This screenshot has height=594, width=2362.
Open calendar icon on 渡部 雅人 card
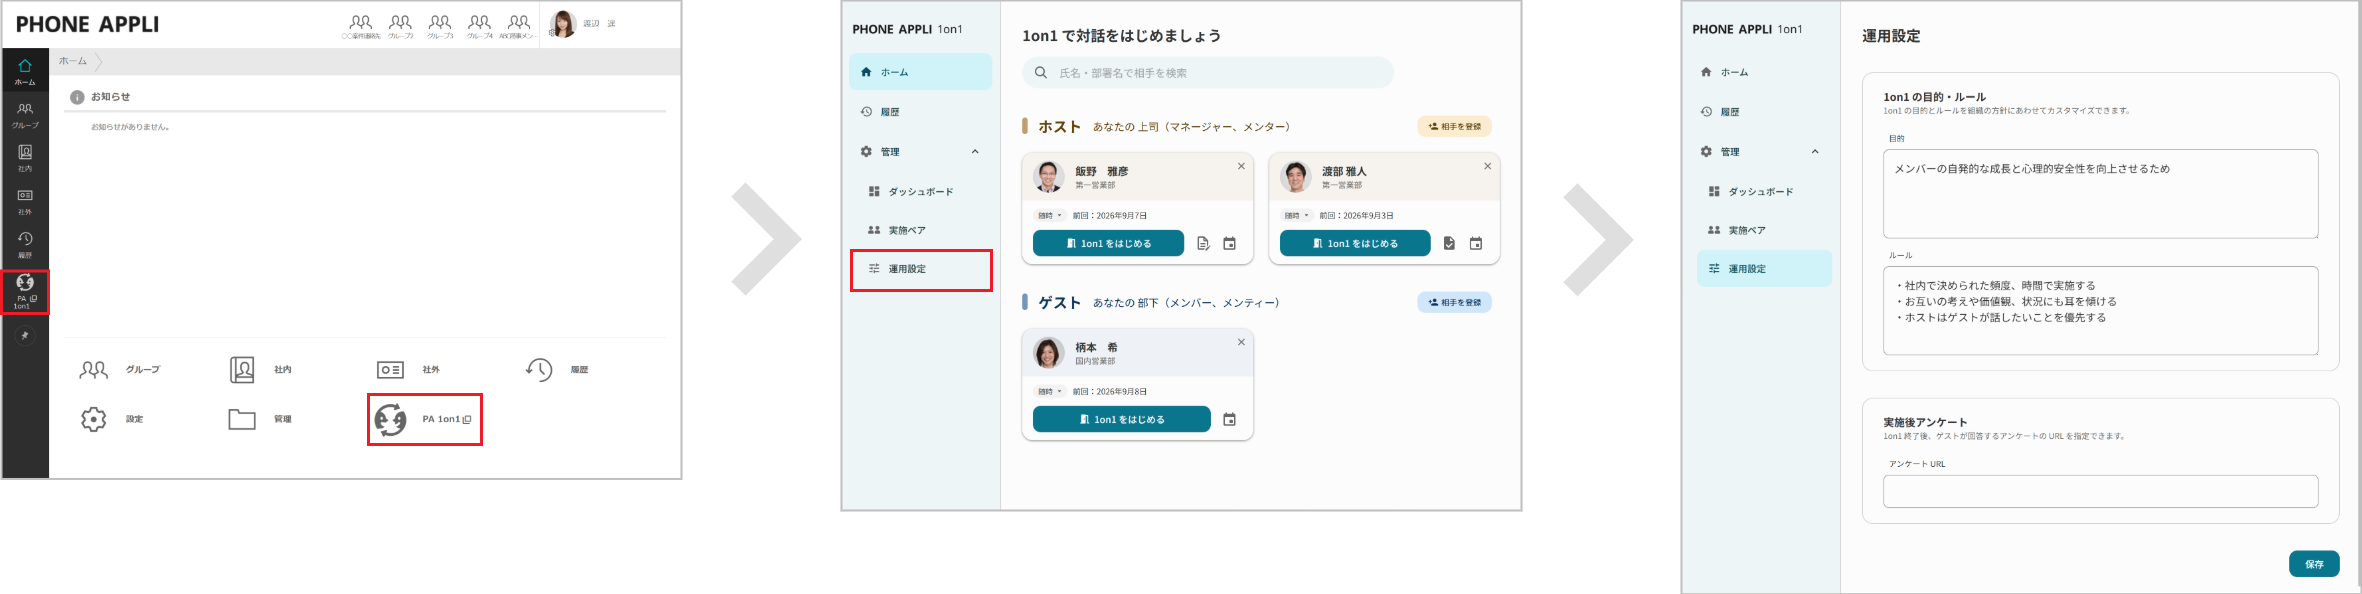pyautogui.click(x=1476, y=243)
